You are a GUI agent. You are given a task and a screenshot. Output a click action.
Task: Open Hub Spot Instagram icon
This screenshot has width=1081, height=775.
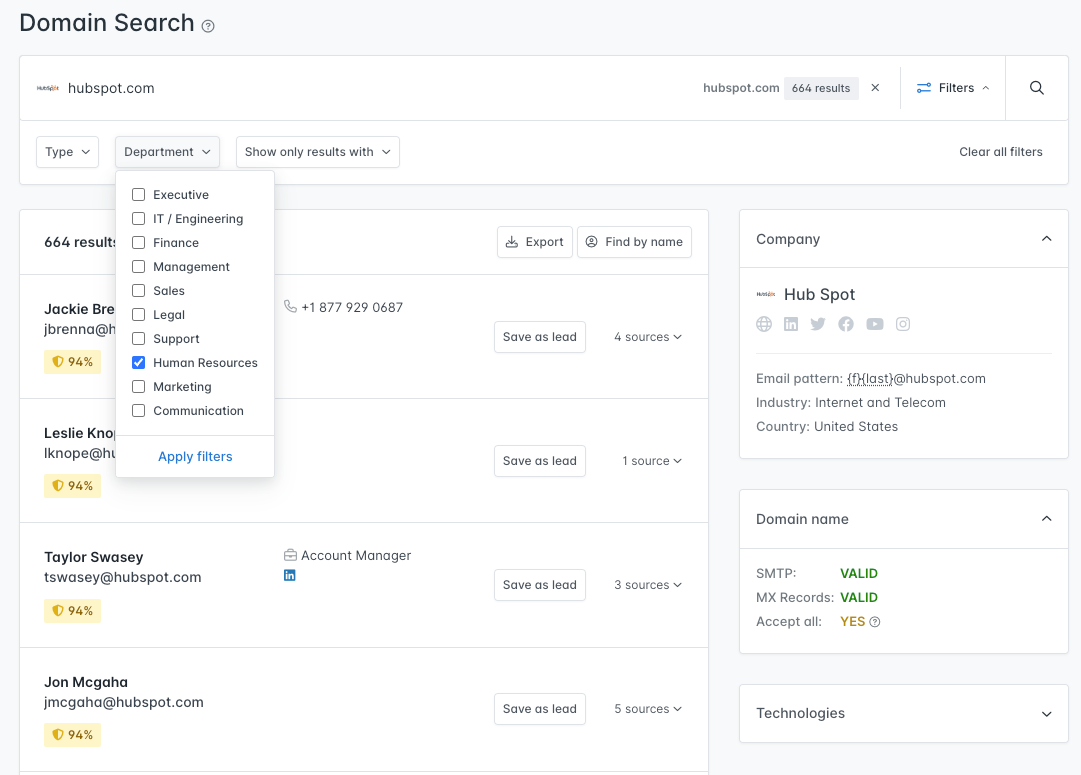(x=903, y=324)
